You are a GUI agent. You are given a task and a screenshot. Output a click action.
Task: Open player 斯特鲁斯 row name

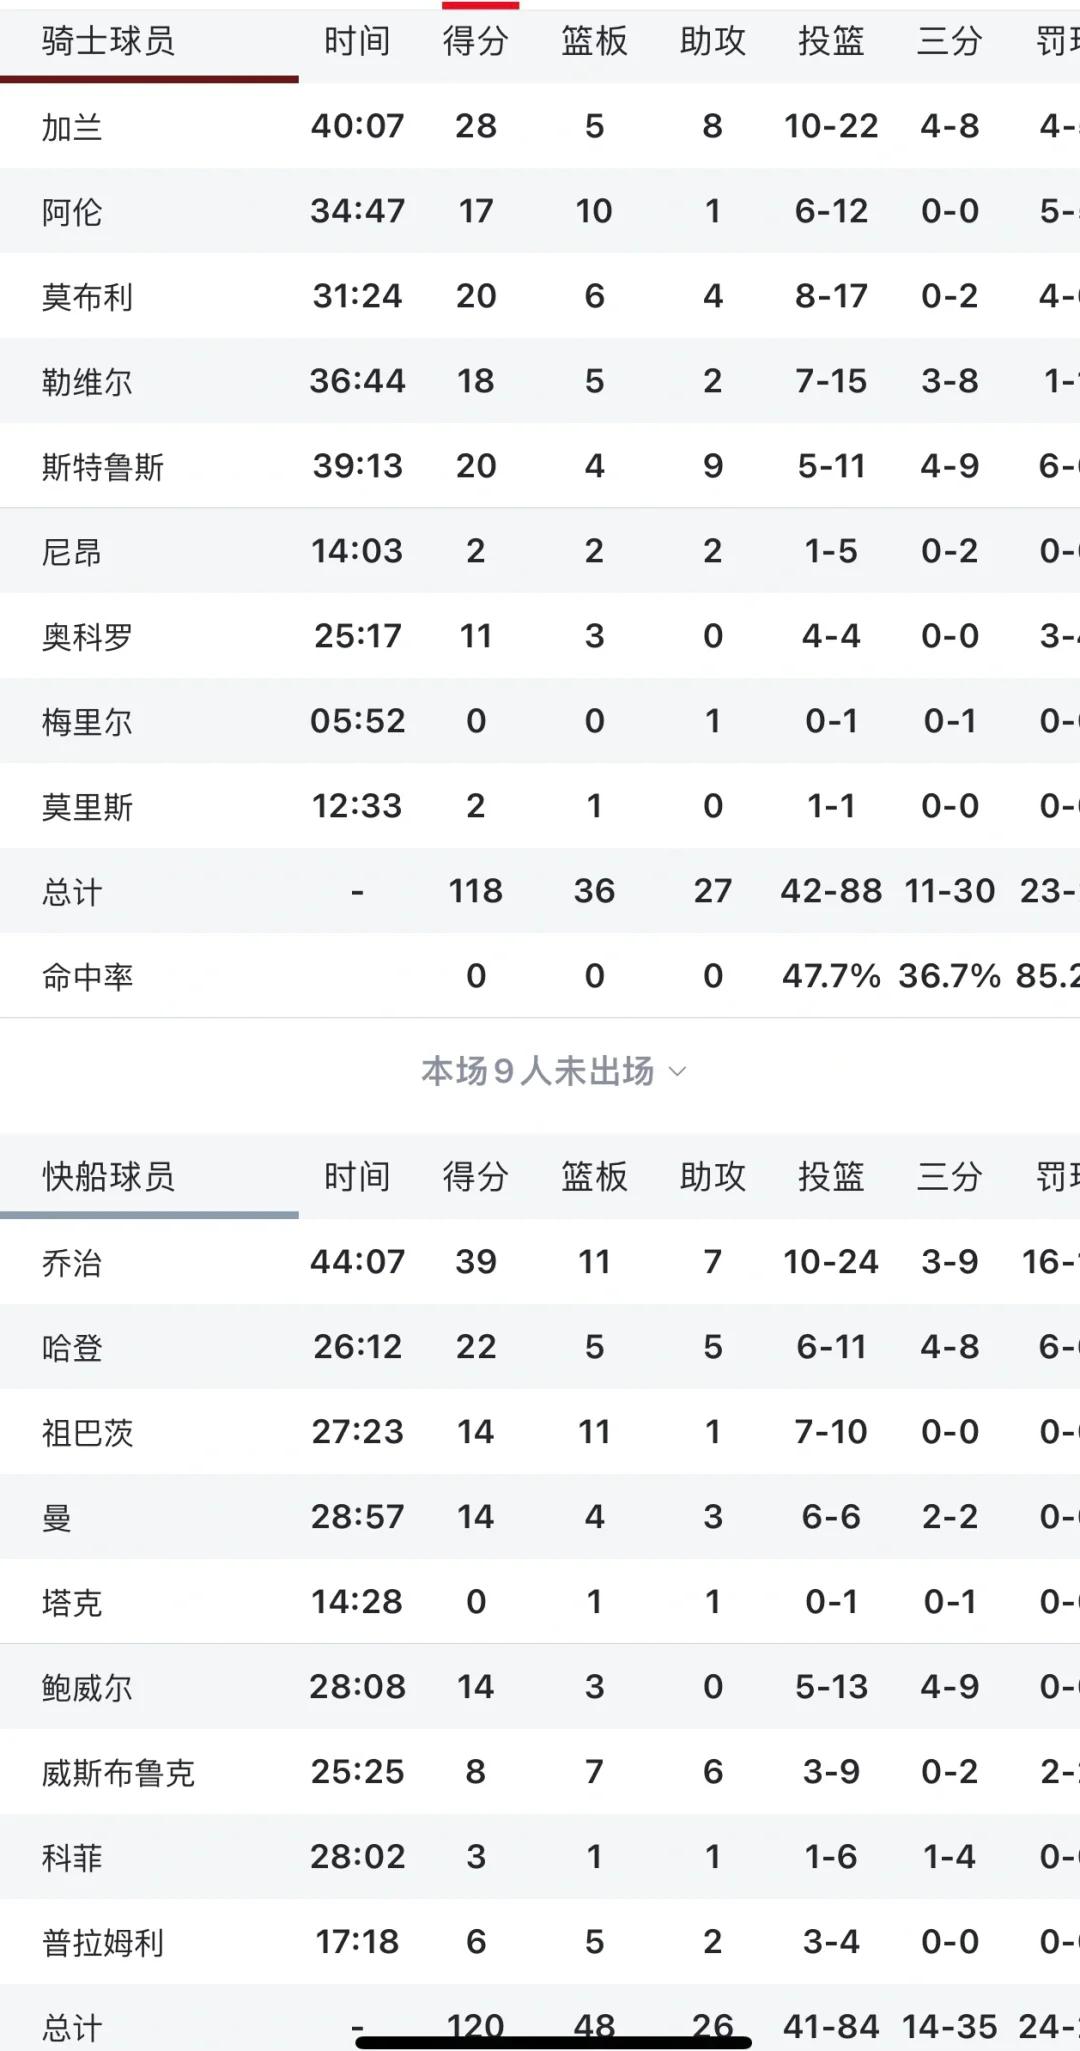[102, 467]
